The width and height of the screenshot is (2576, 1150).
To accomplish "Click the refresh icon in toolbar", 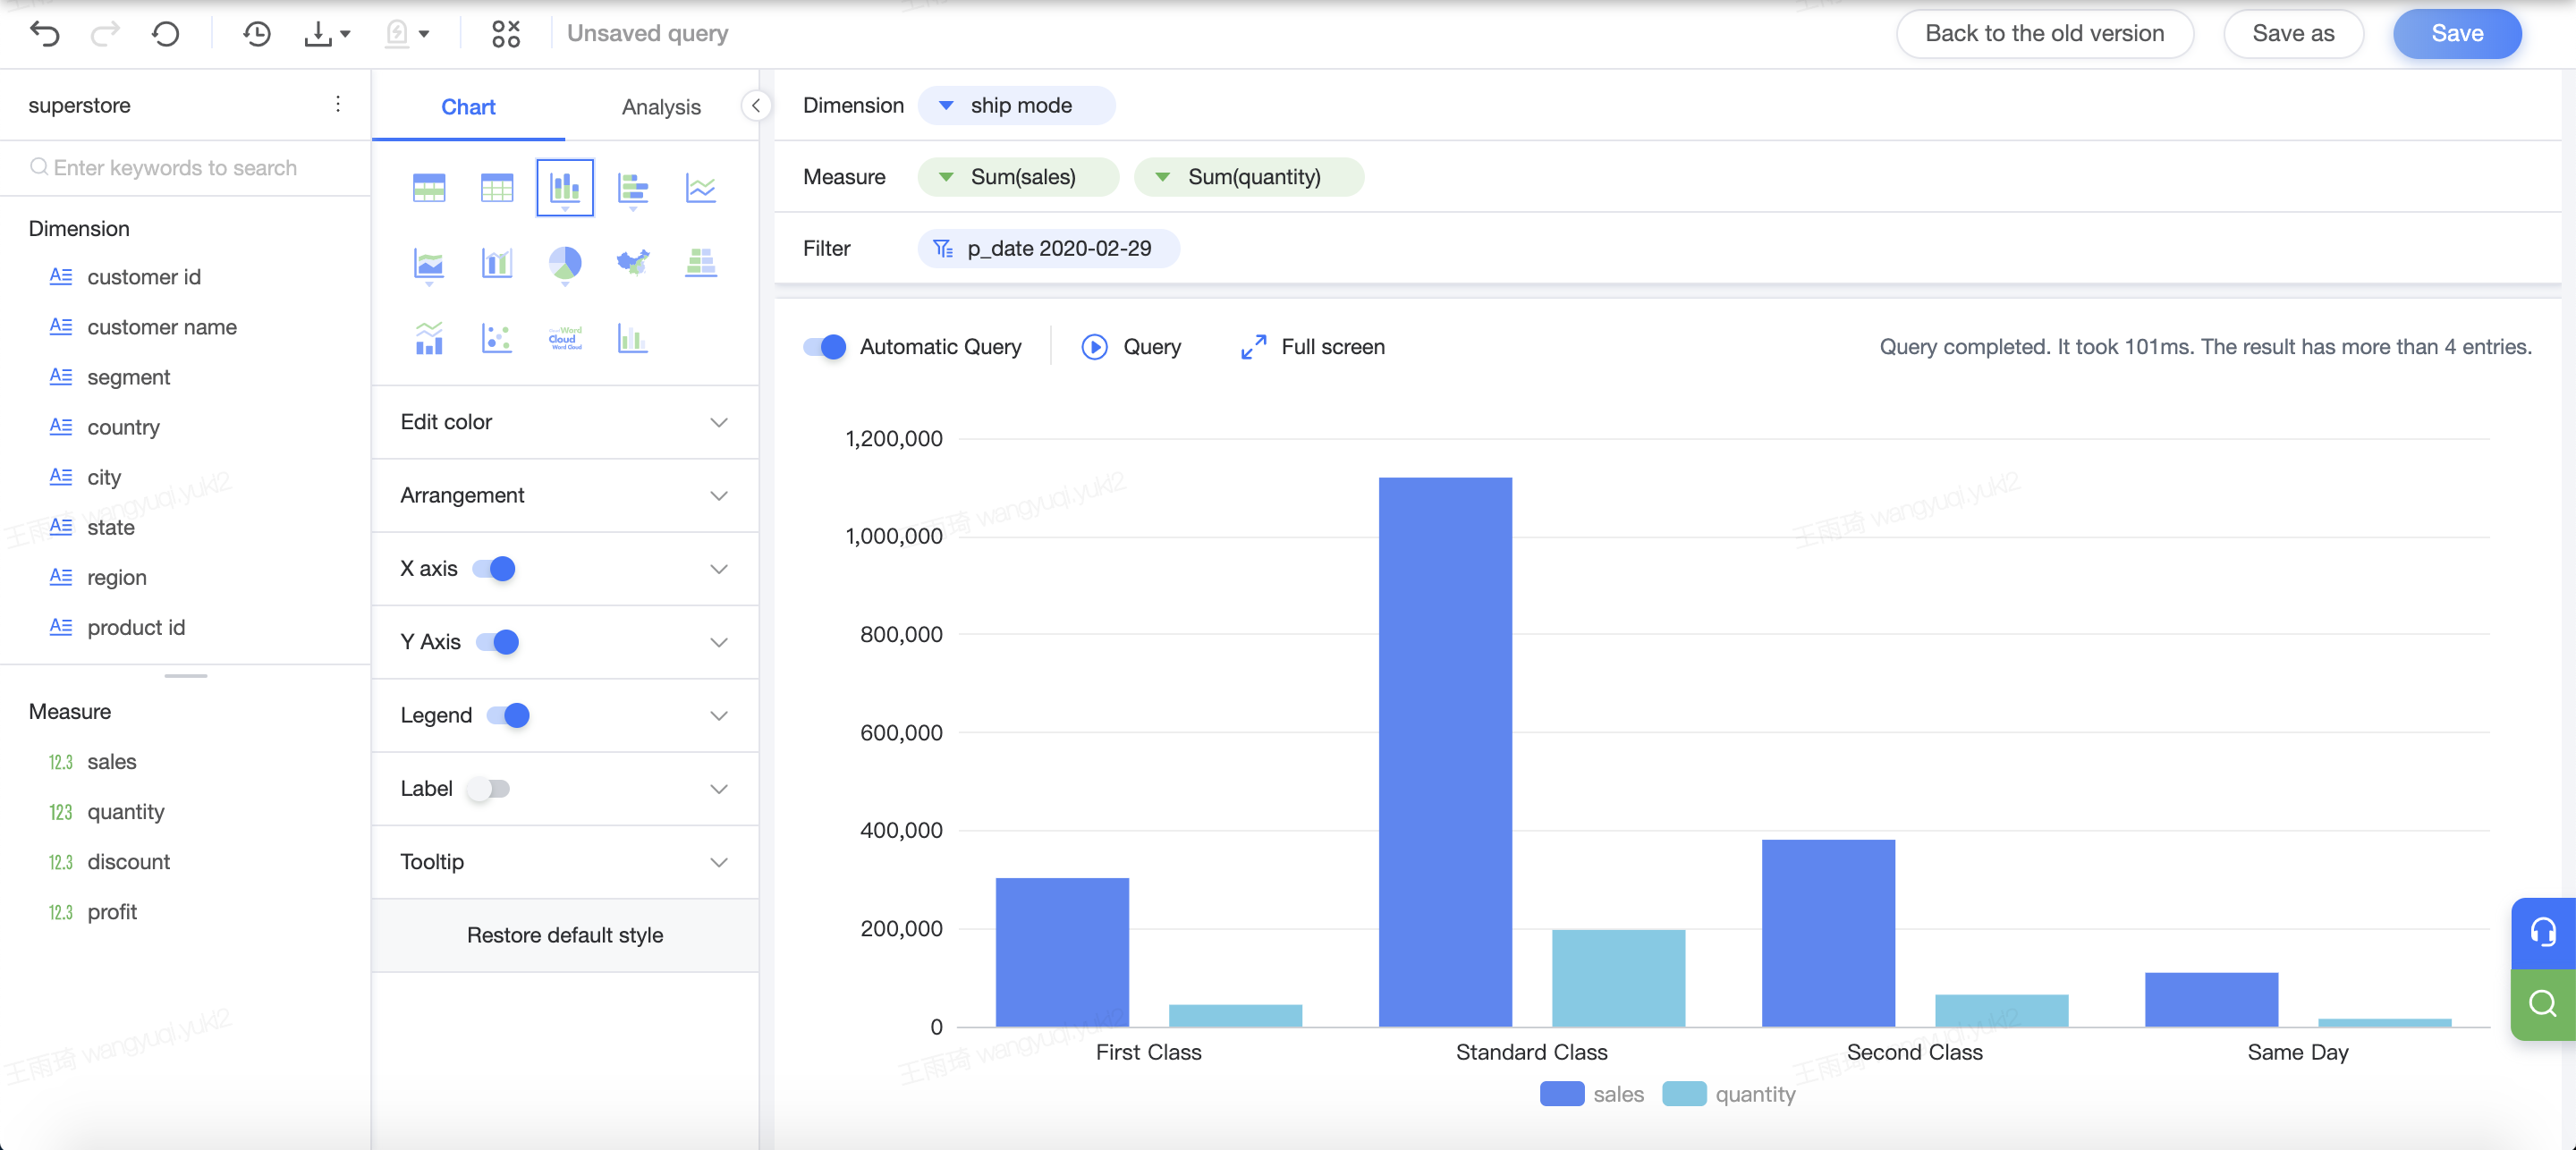I will point(166,34).
